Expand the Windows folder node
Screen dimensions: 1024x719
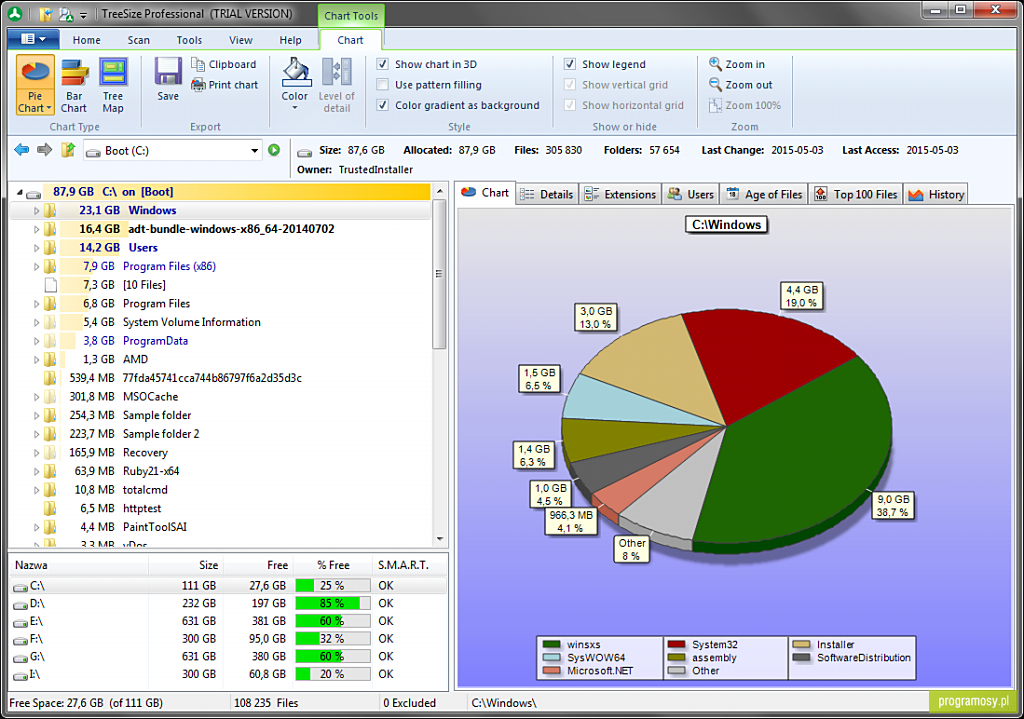[x=37, y=210]
